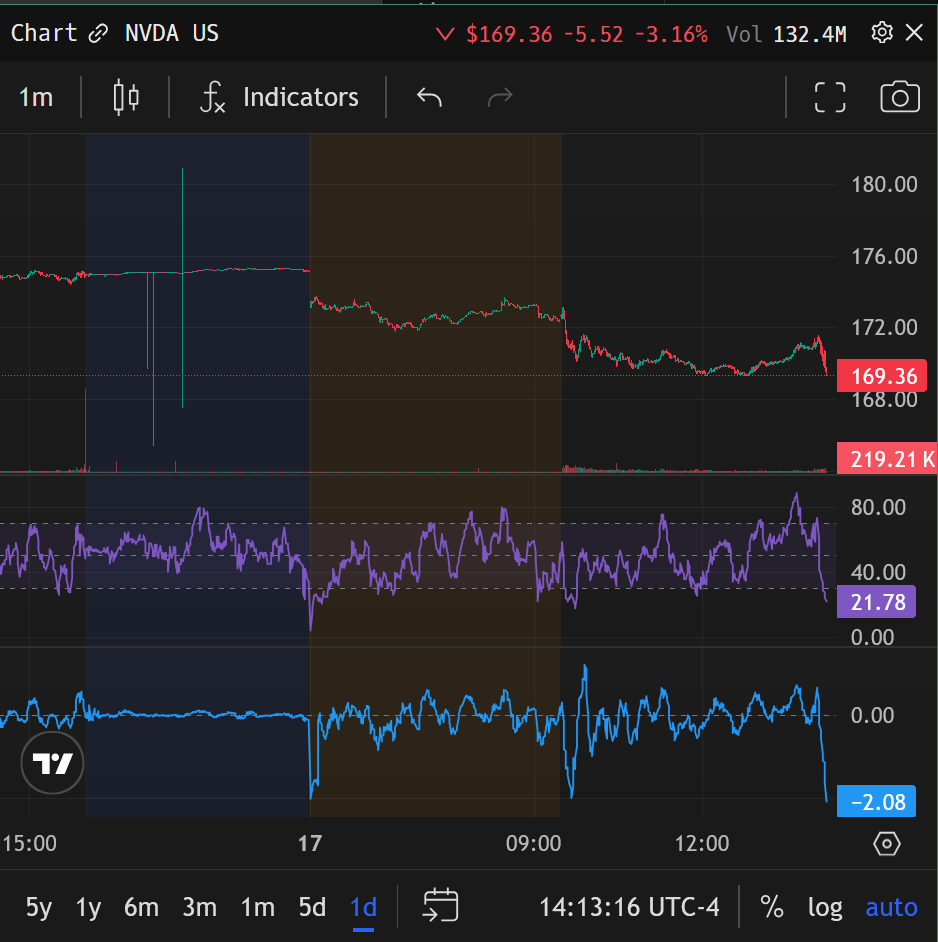Image resolution: width=938 pixels, height=942 pixels.
Task: Open the go-to-date calendar
Action: click(x=440, y=905)
